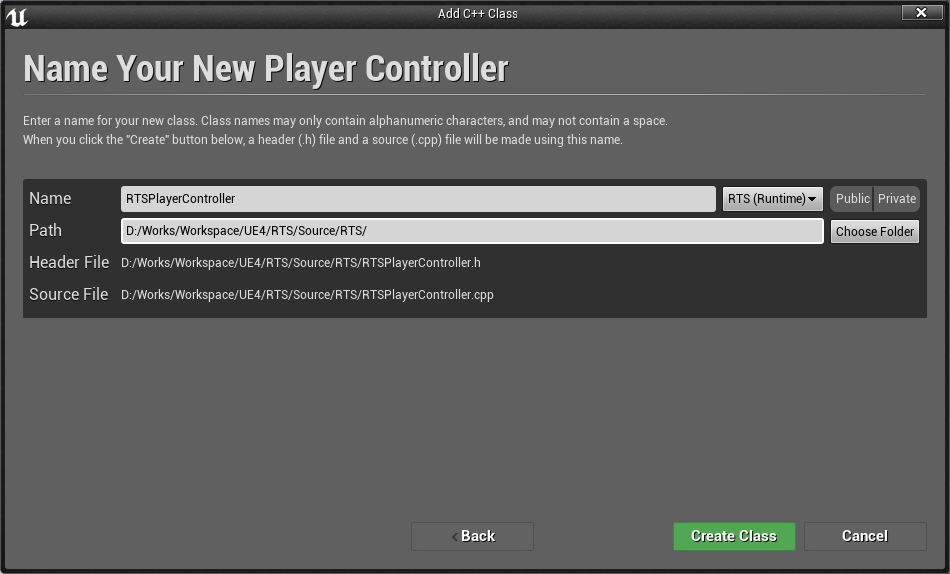Select the Public class location toggle
The height and width of the screenshot is (574, 950).
coord(852,199)
